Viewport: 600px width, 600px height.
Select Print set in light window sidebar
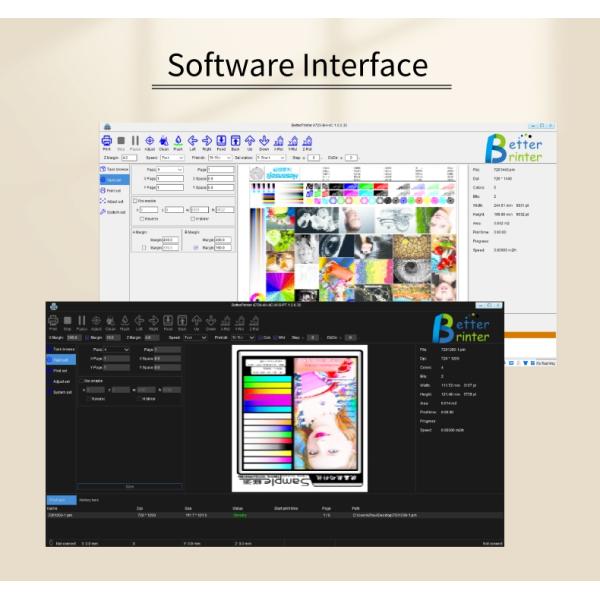[x=114, y=190]
